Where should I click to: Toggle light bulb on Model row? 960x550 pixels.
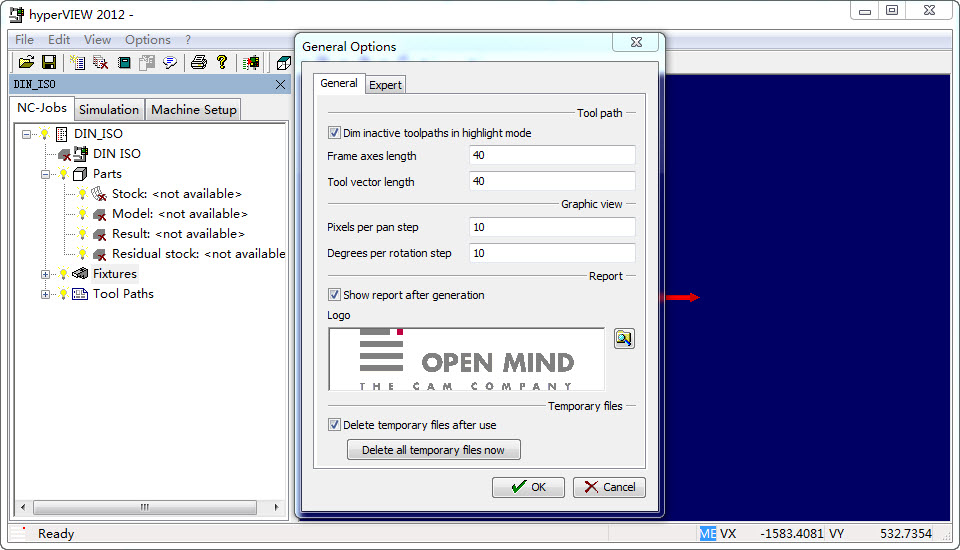[82, 214]
